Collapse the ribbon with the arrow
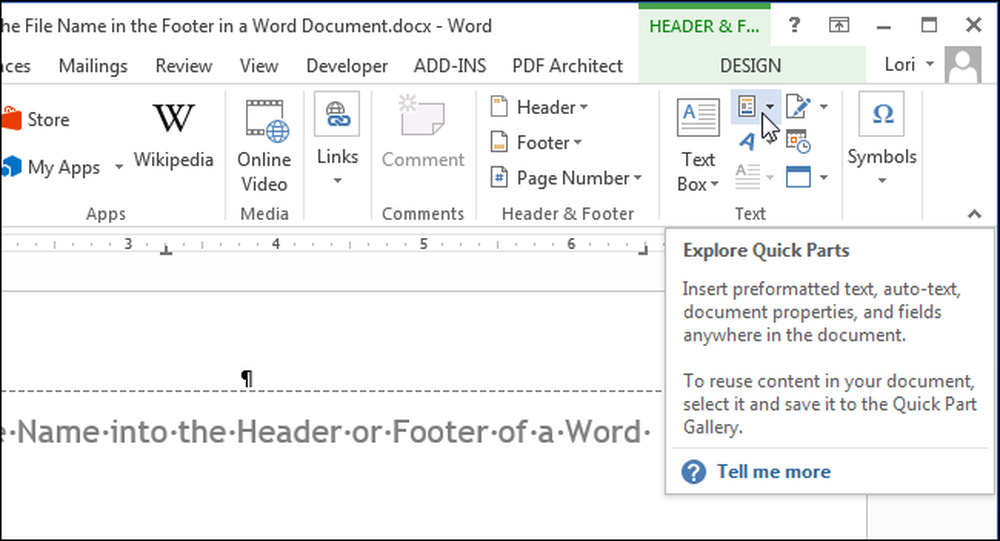1000x541 pixels. (974, 214)
